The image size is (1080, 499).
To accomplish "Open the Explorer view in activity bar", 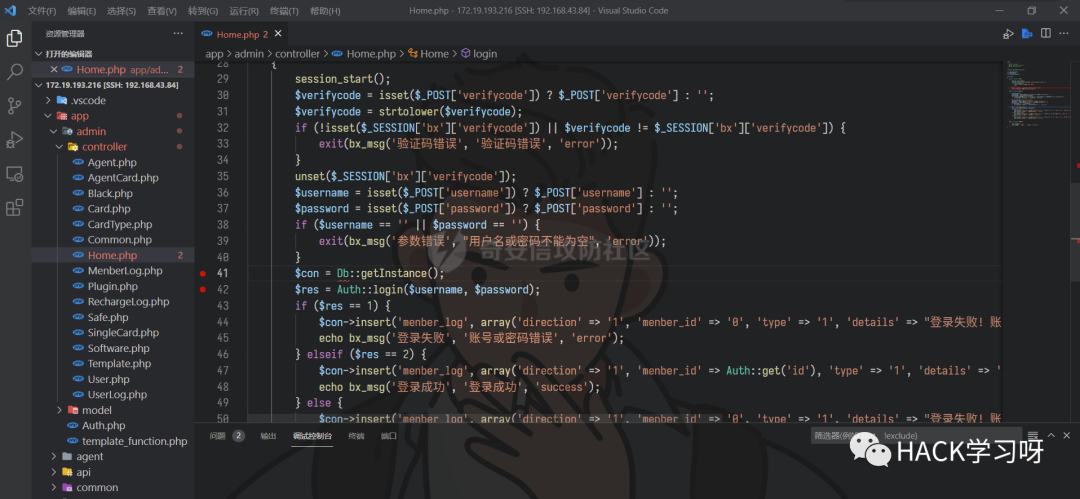I will pyautogui.click(x=15, y=38).
